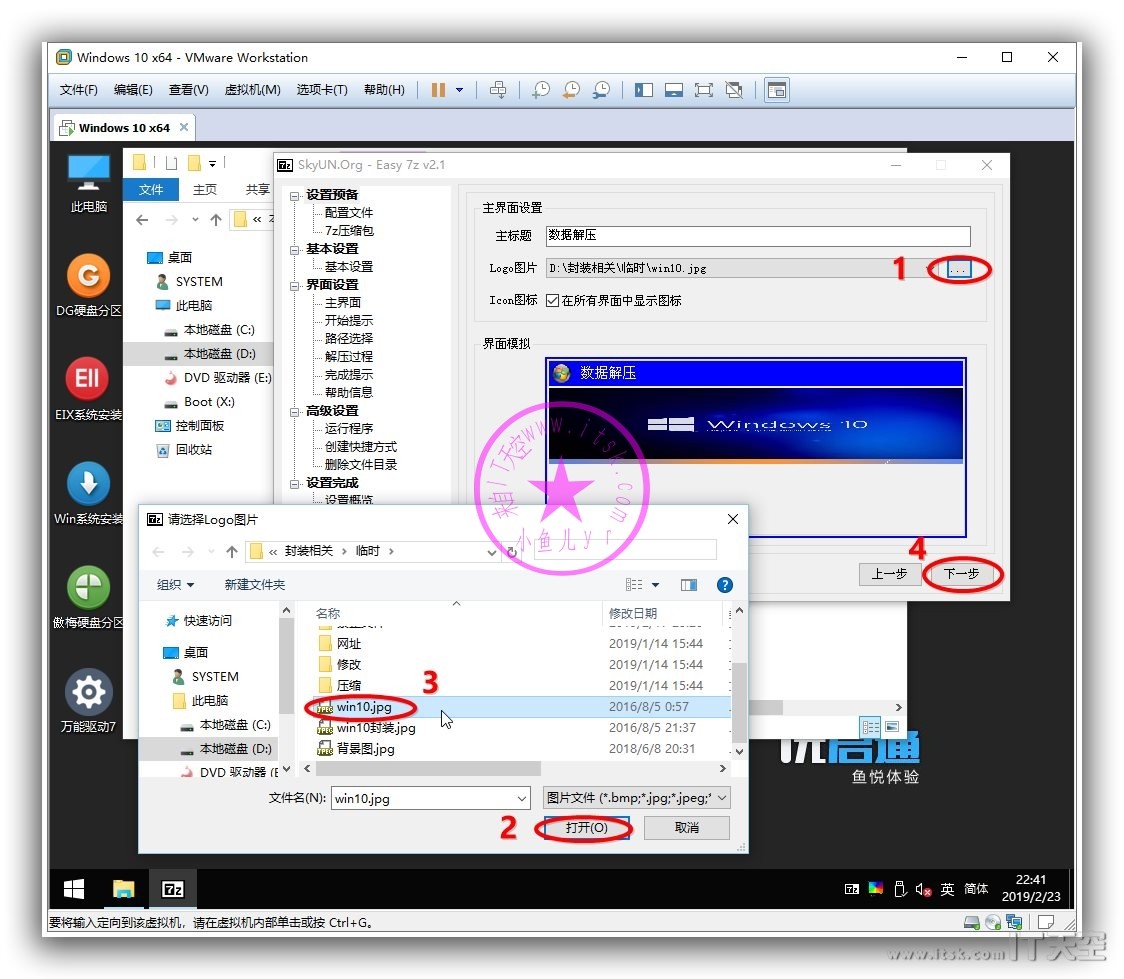The height and width of the screenshot is (979, 1124).
Task: Open the VMware 文件(F) menu
Action: [x=78, y=90]
